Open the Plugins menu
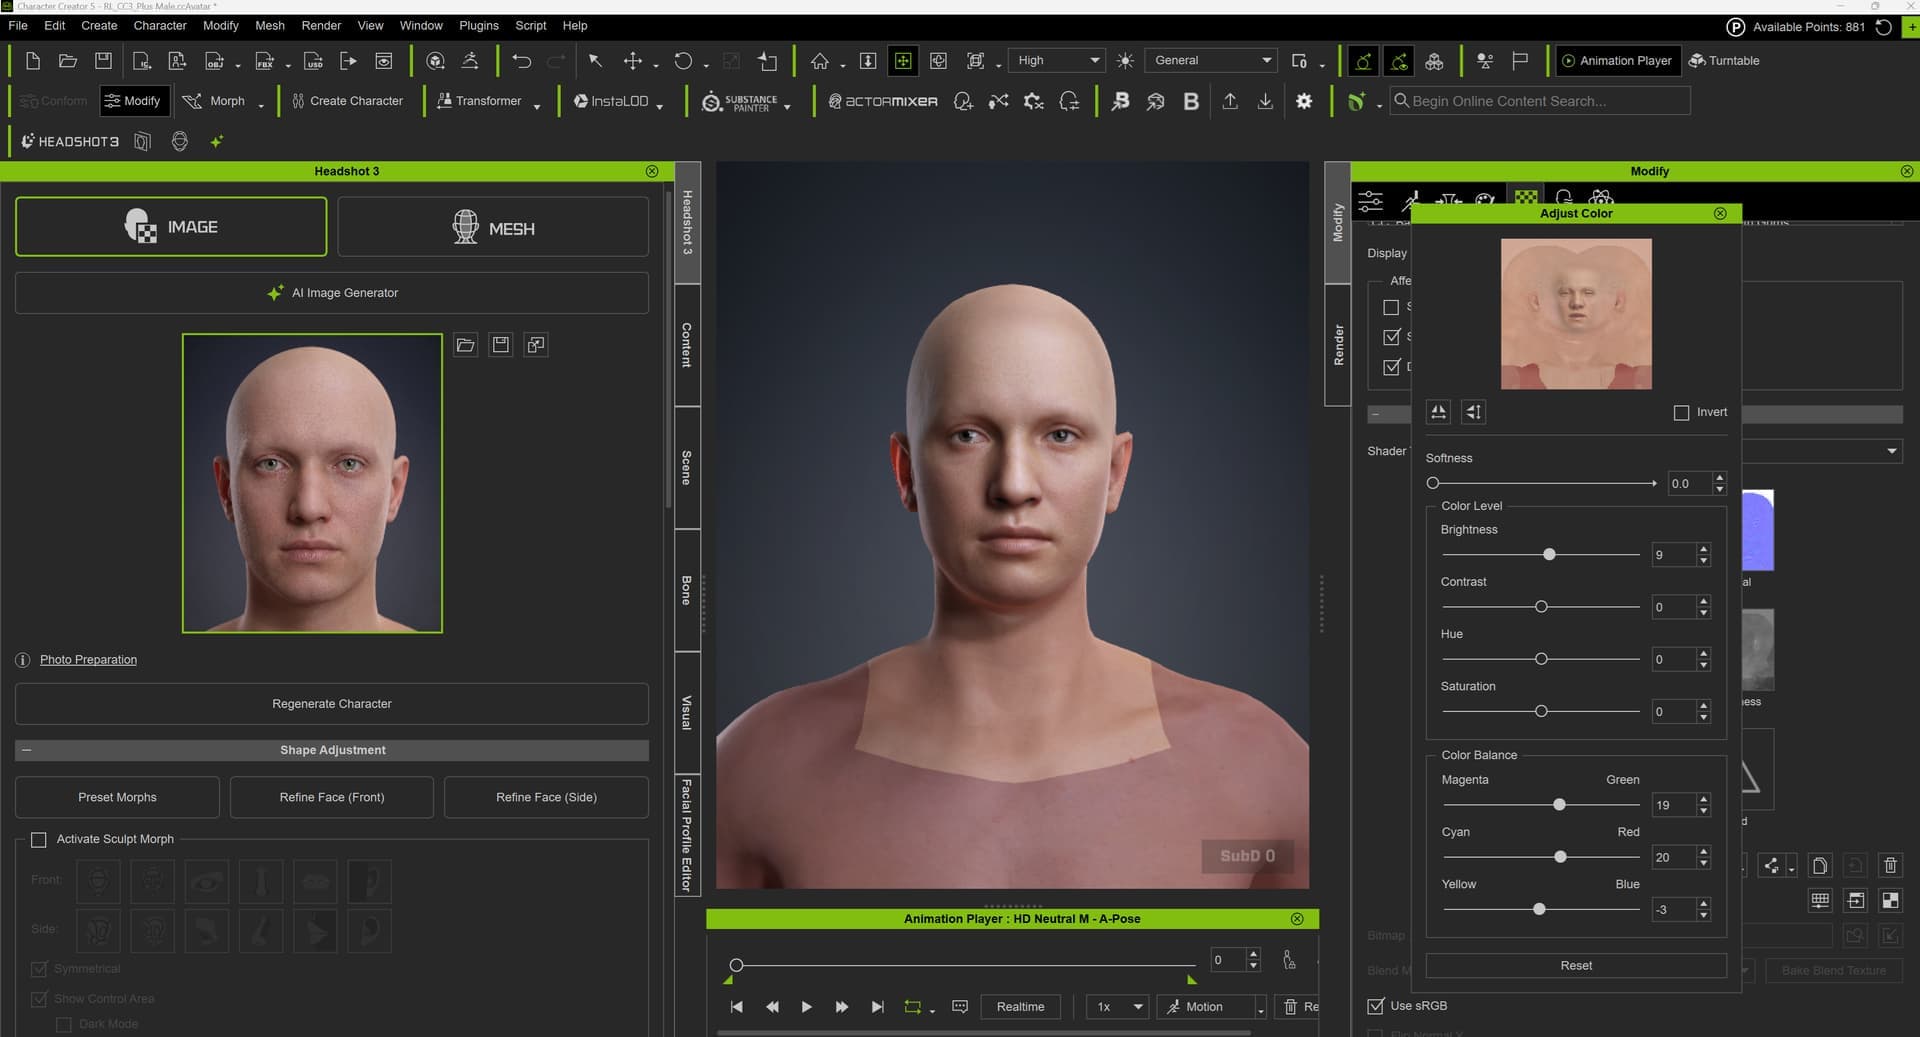Image resolution: width=1920 pixels, height=1037 pixels. (478, 26)
